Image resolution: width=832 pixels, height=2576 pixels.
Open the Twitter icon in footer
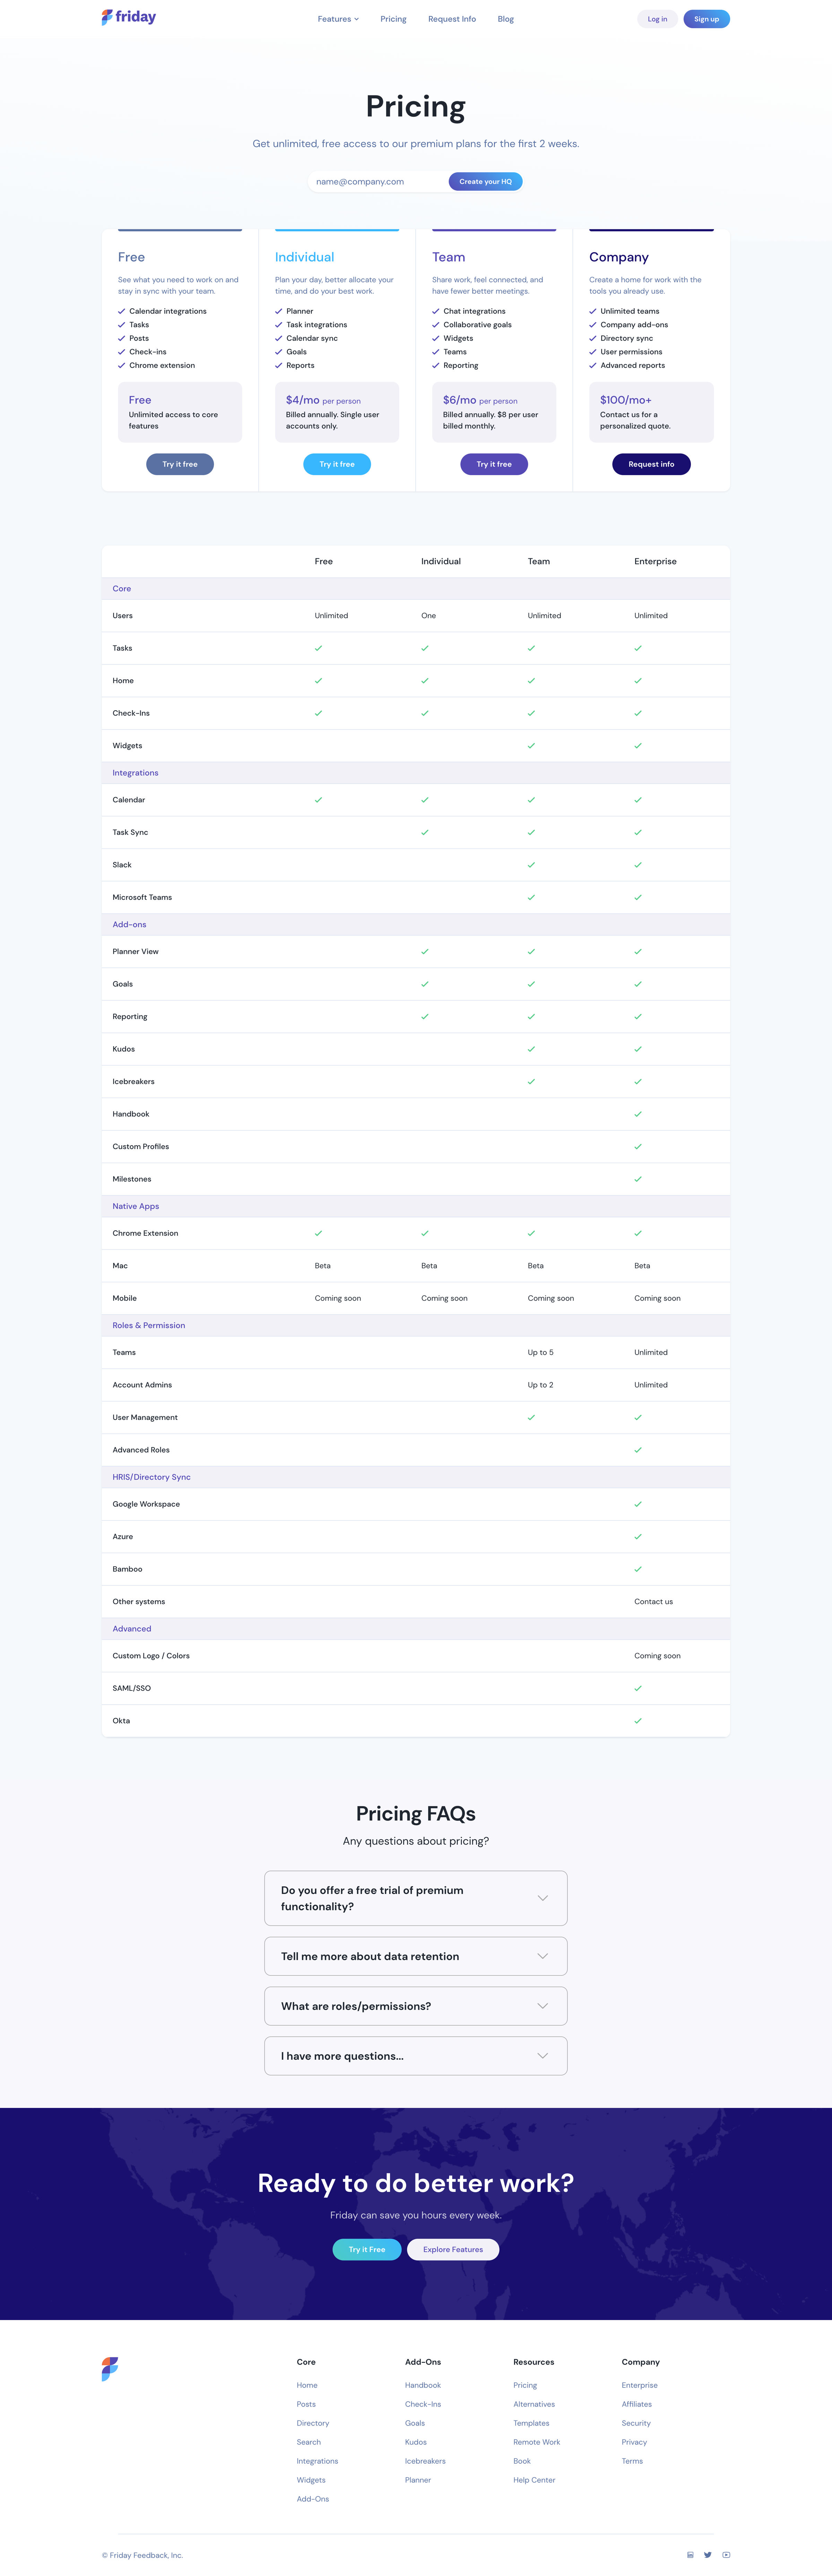click(x=708, y=2554)
